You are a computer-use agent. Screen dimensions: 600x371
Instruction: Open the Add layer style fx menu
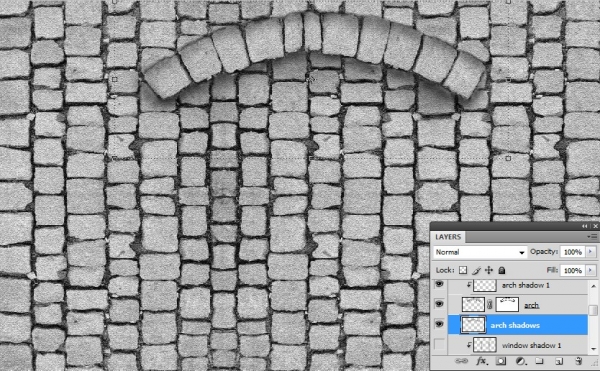(481, 361)
